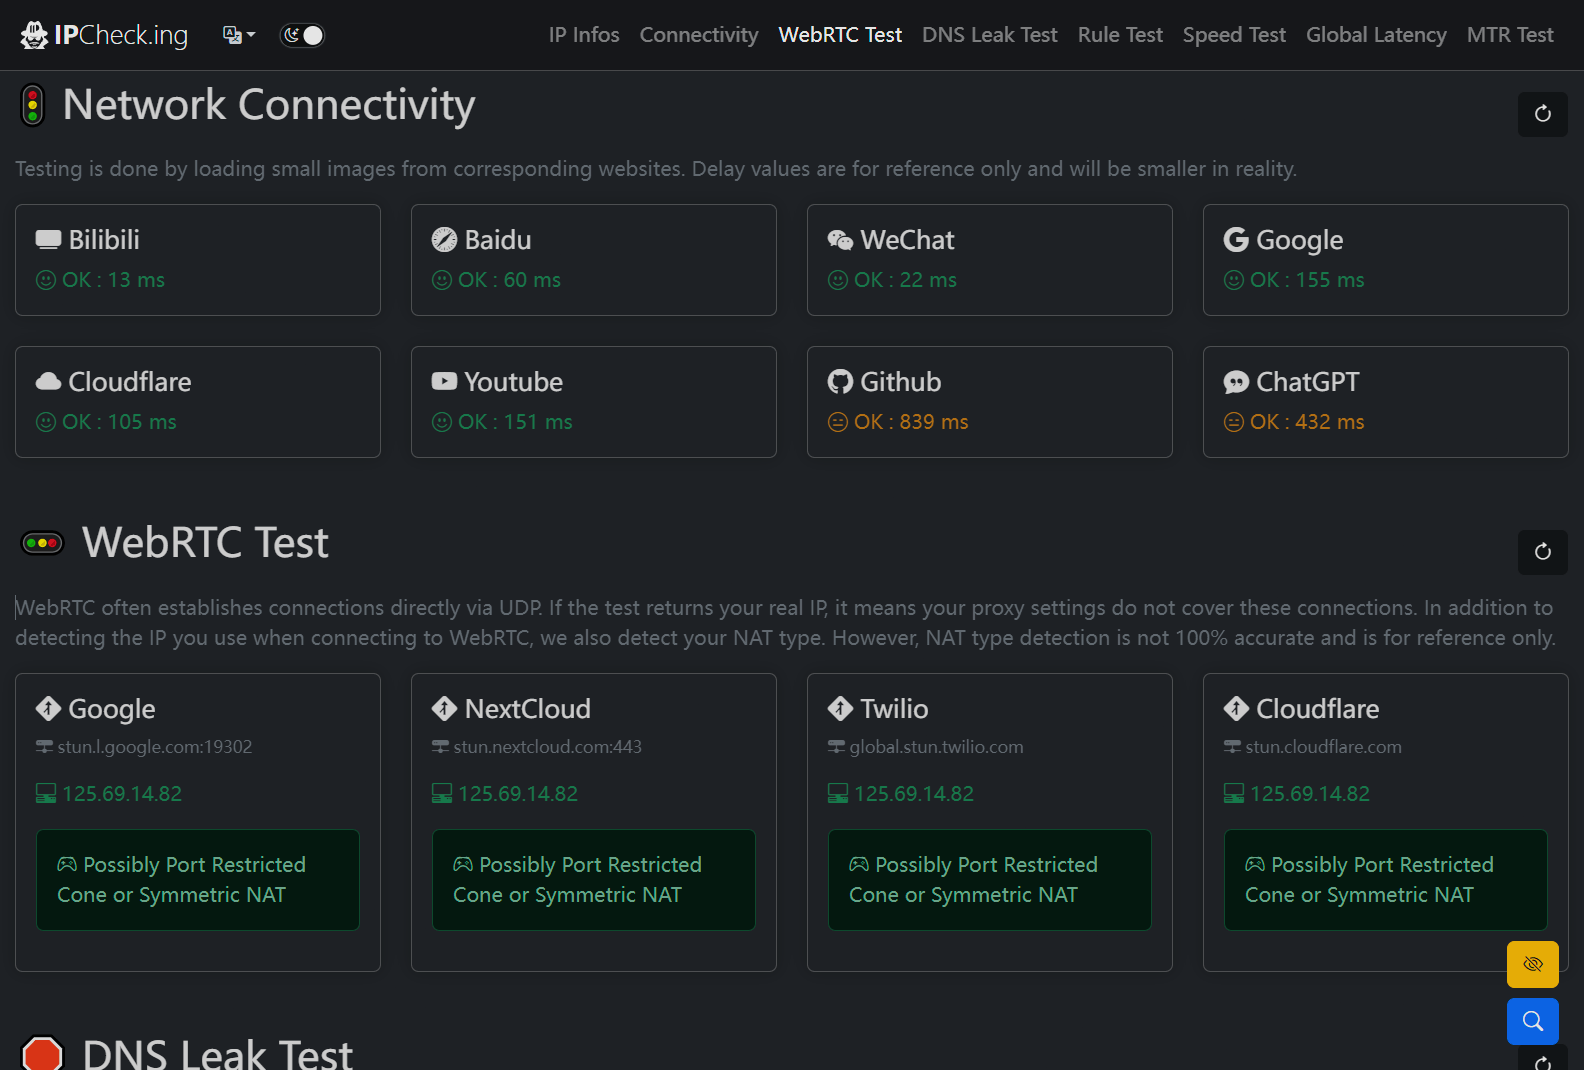This screenshot has width=1584, height=1070.
Task: Click the Cloudflare cloud icon
Action: coord(48,382)
